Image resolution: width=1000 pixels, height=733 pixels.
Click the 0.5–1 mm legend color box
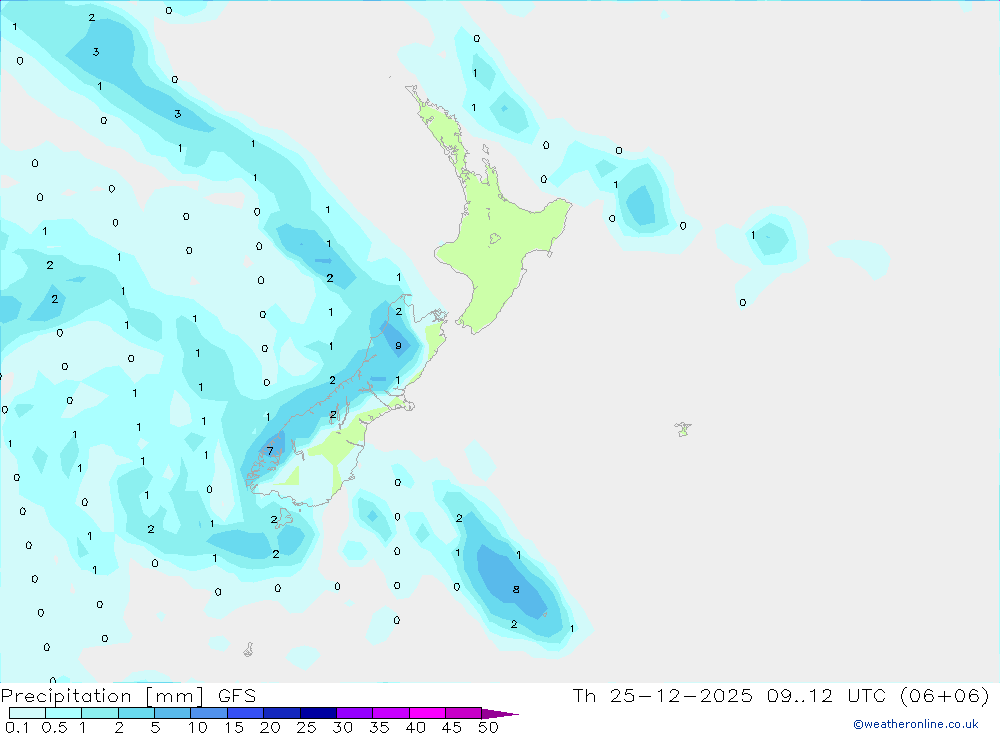pos(64,713)
